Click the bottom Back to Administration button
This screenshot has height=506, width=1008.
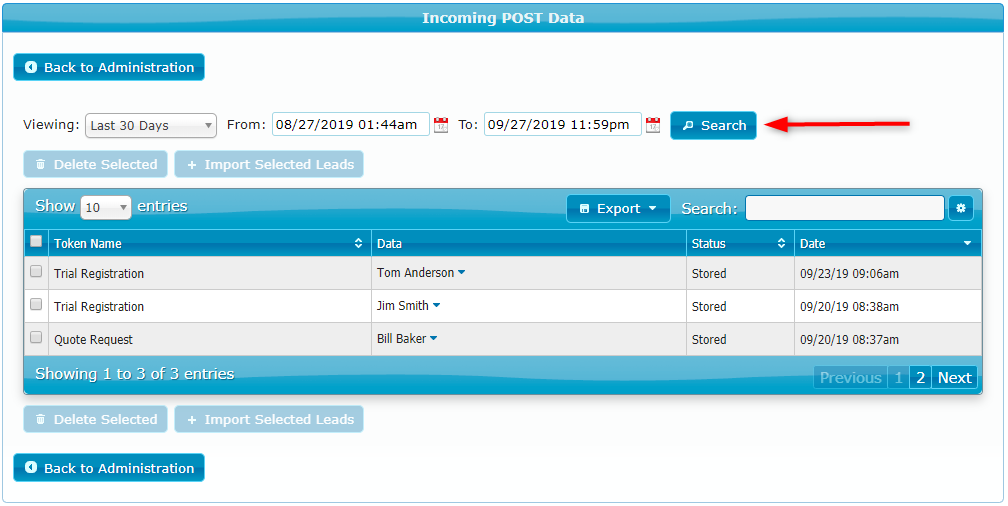tap(109, 467)
